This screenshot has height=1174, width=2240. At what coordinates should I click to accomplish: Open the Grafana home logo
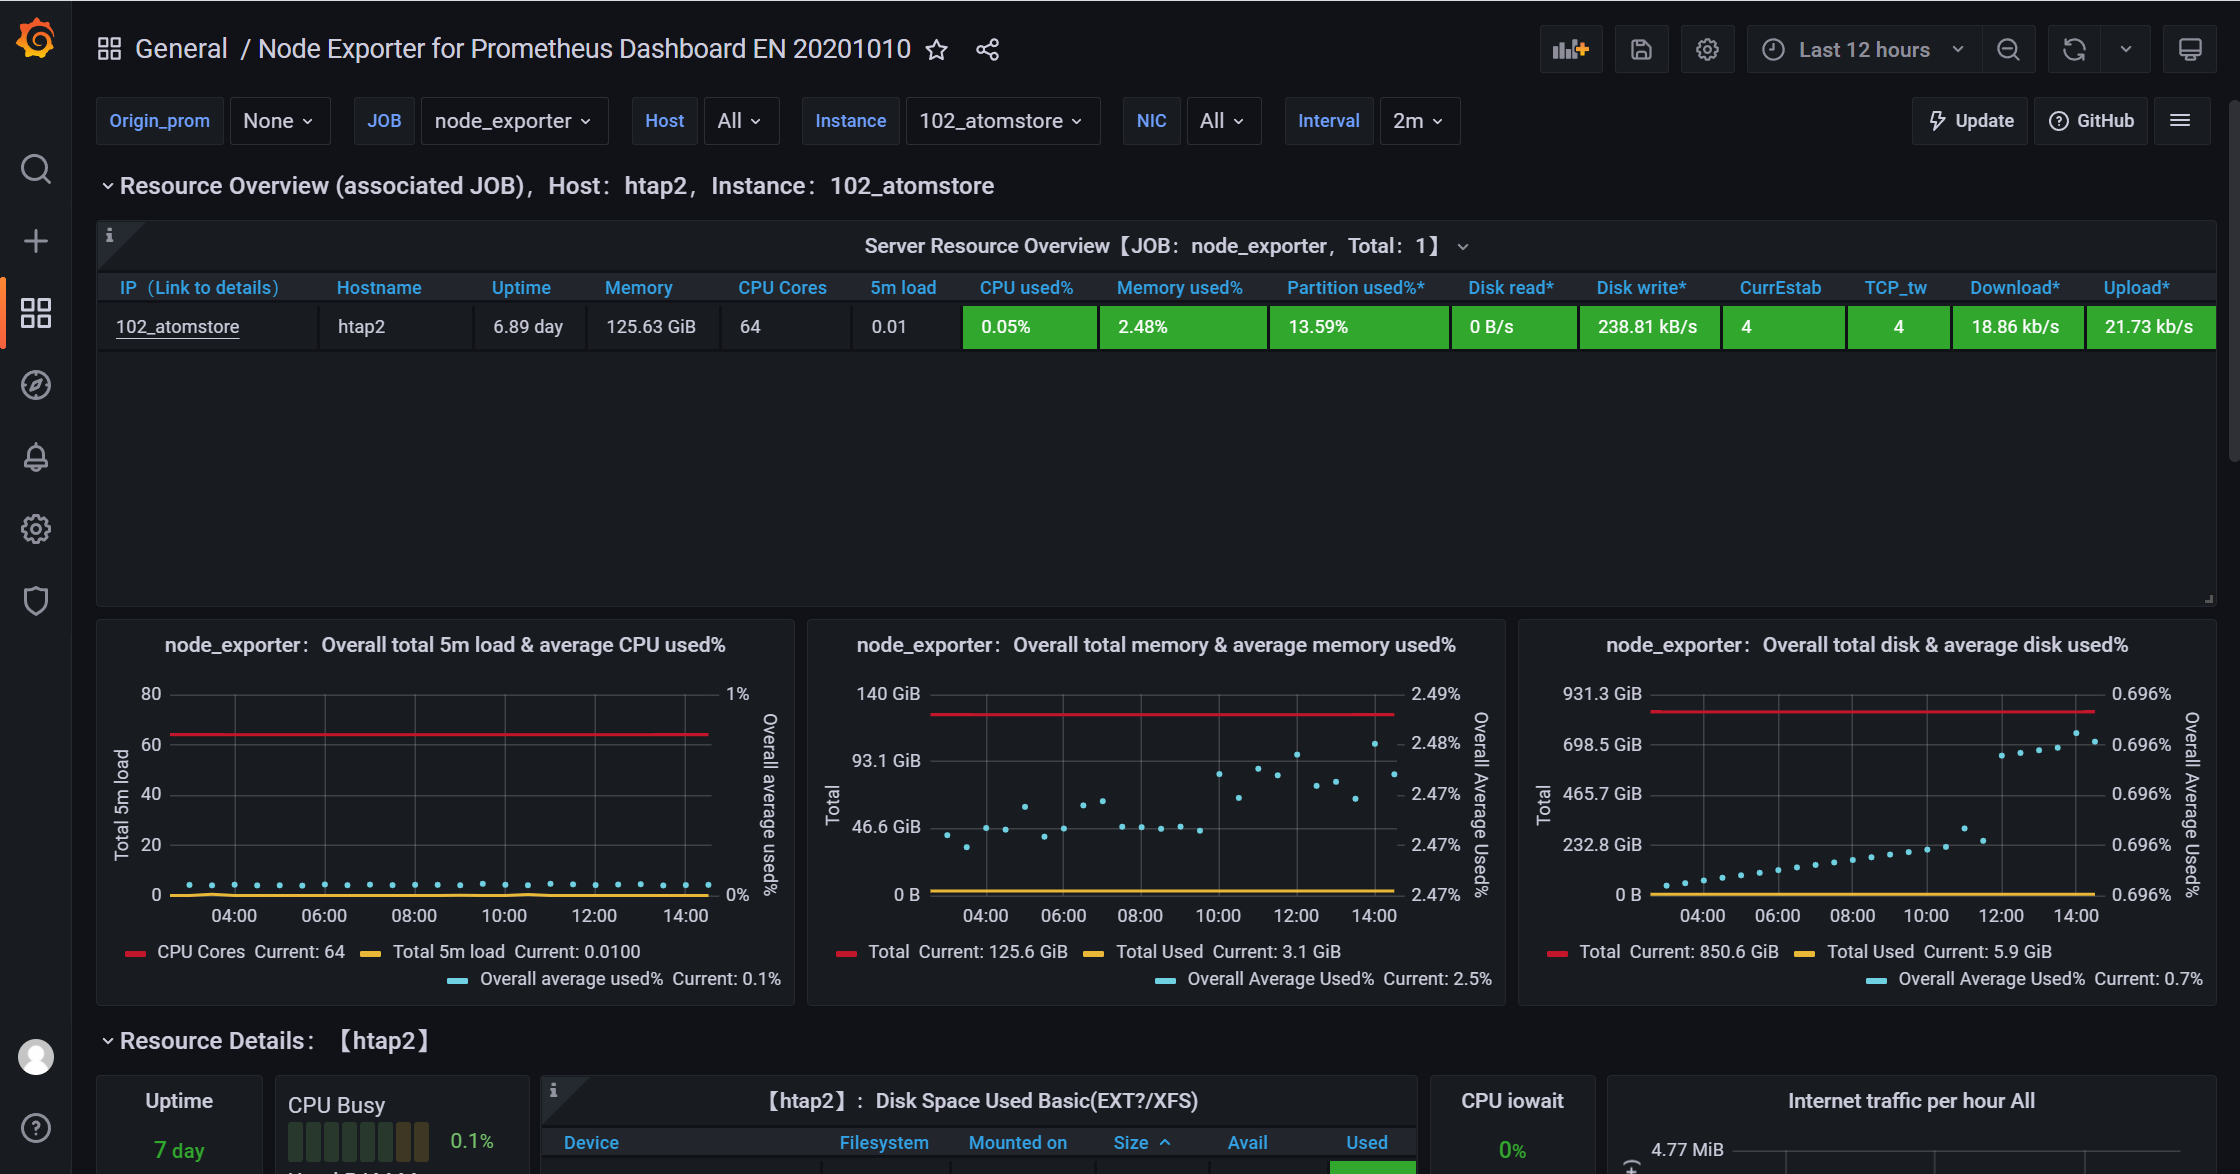point(36,40)
